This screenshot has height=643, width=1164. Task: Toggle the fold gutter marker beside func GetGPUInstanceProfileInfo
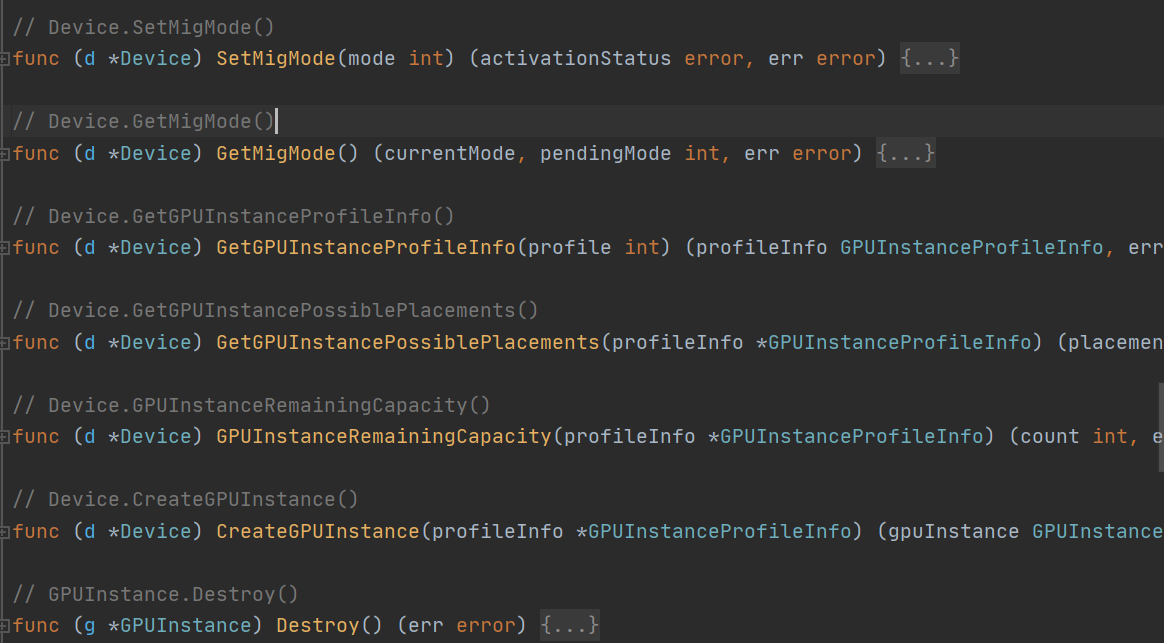click(x=4, y=248)
